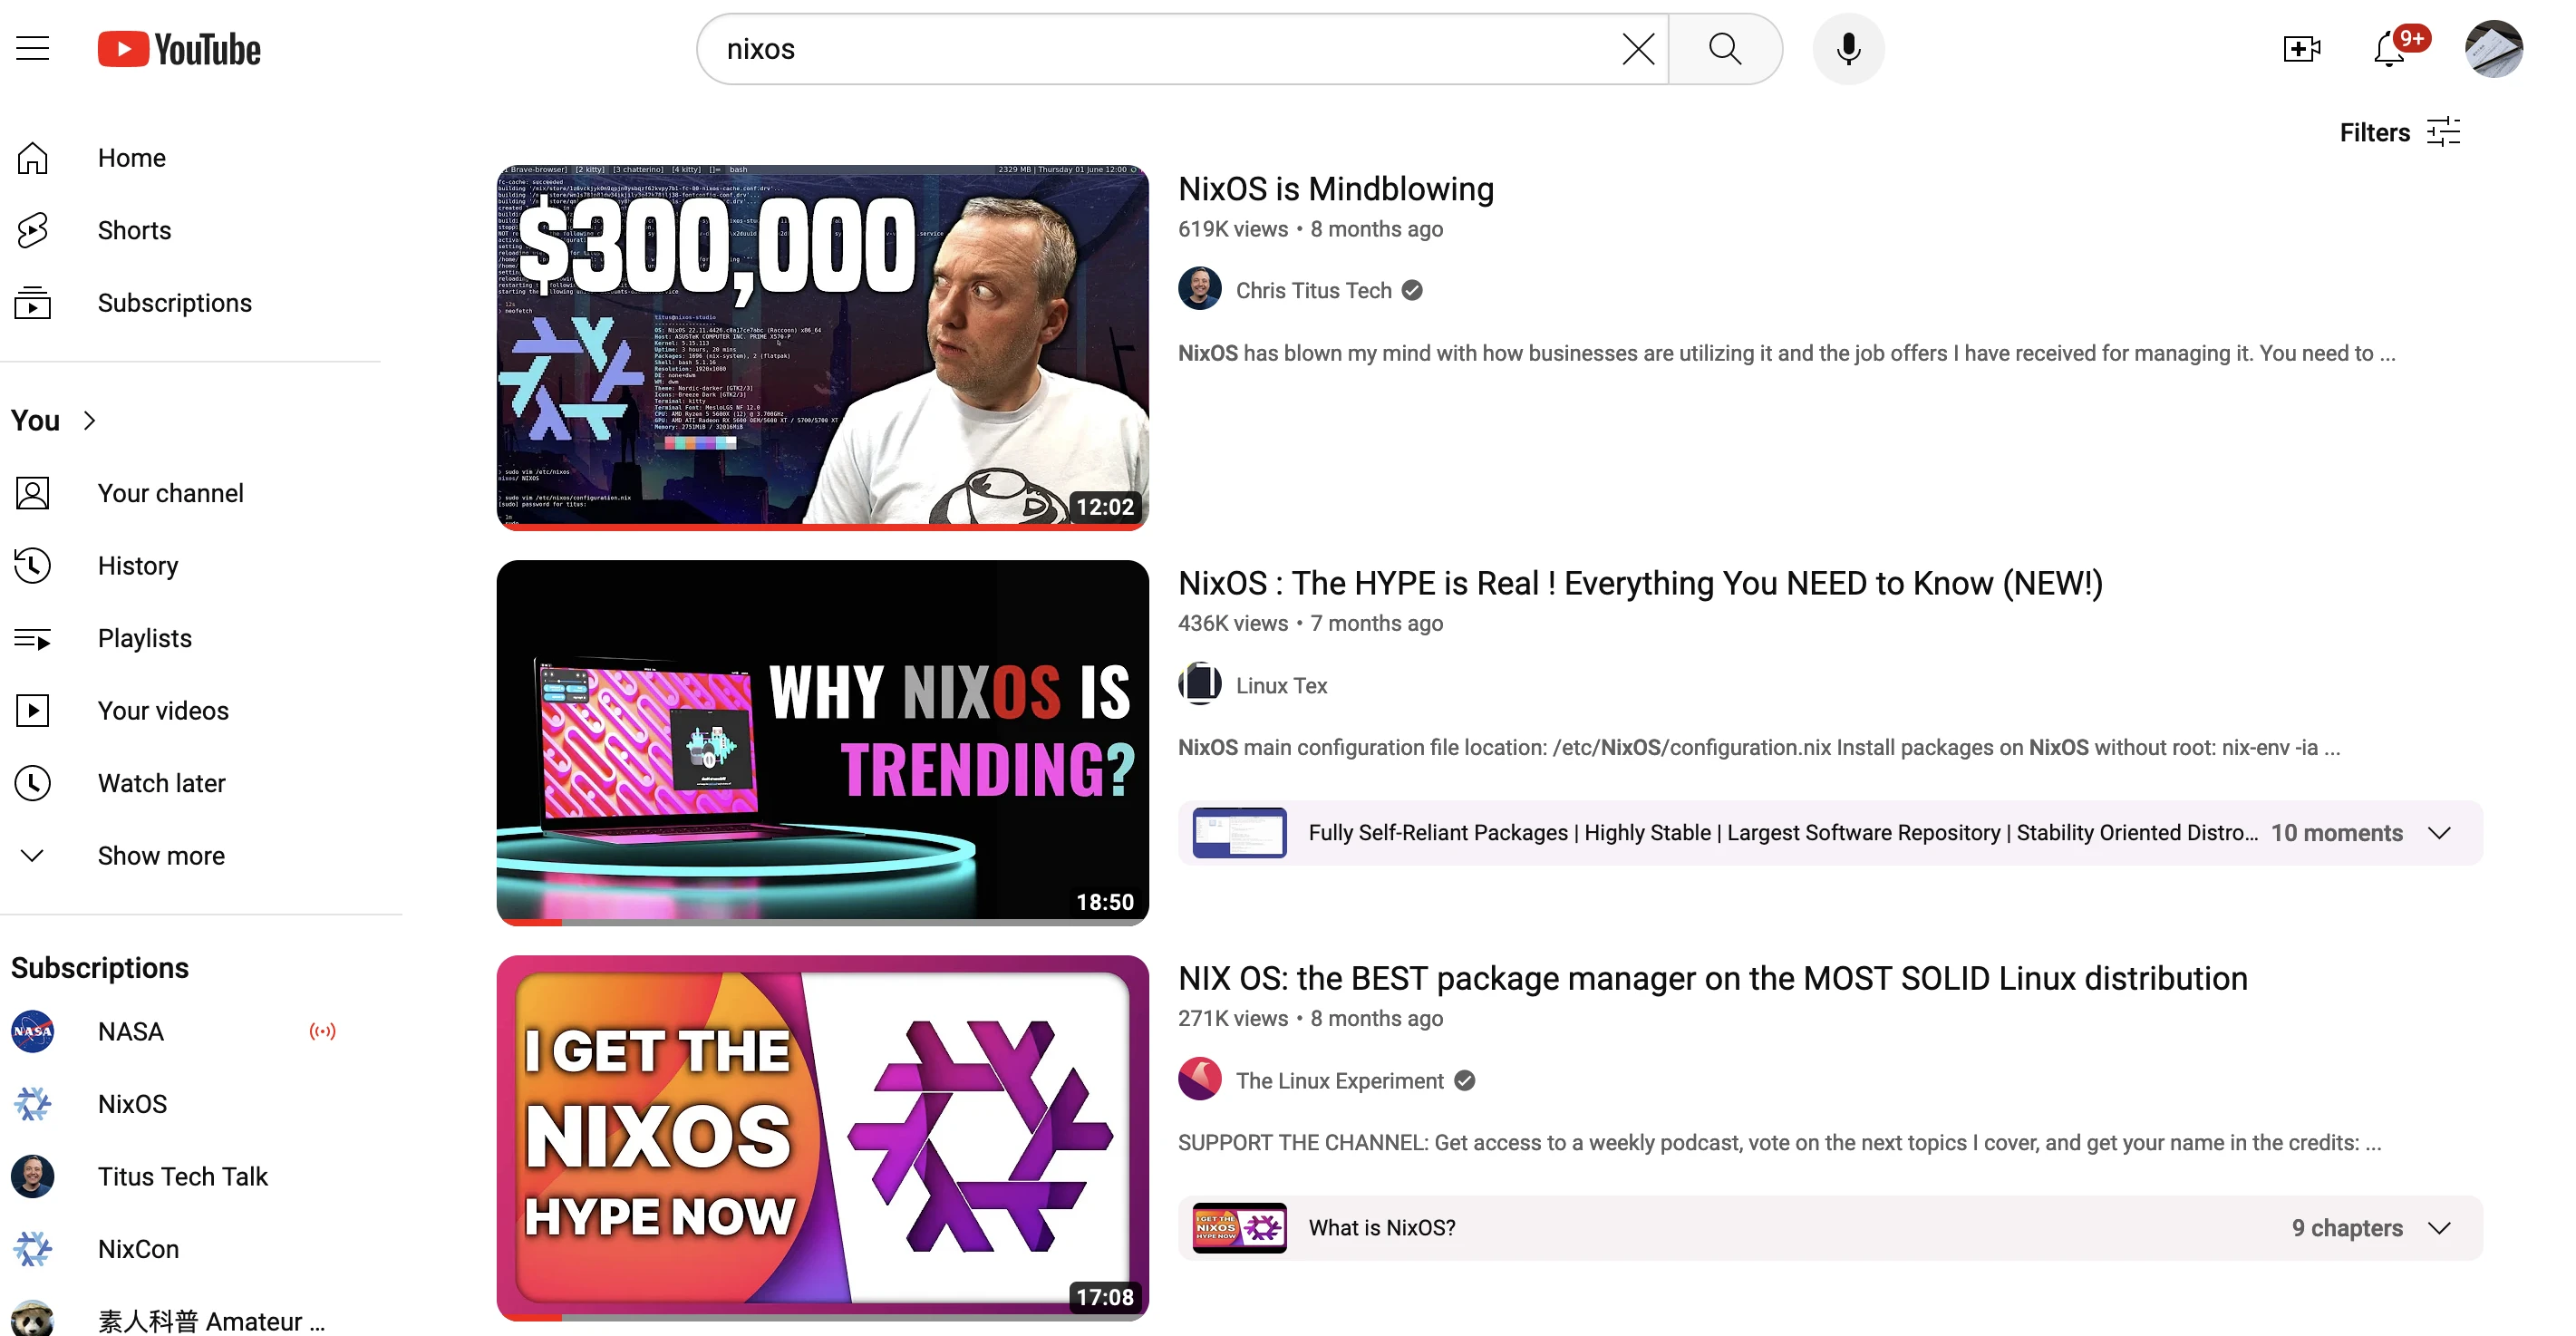
Task: Clear the search box text
Action: click(x=1637, y=49)
